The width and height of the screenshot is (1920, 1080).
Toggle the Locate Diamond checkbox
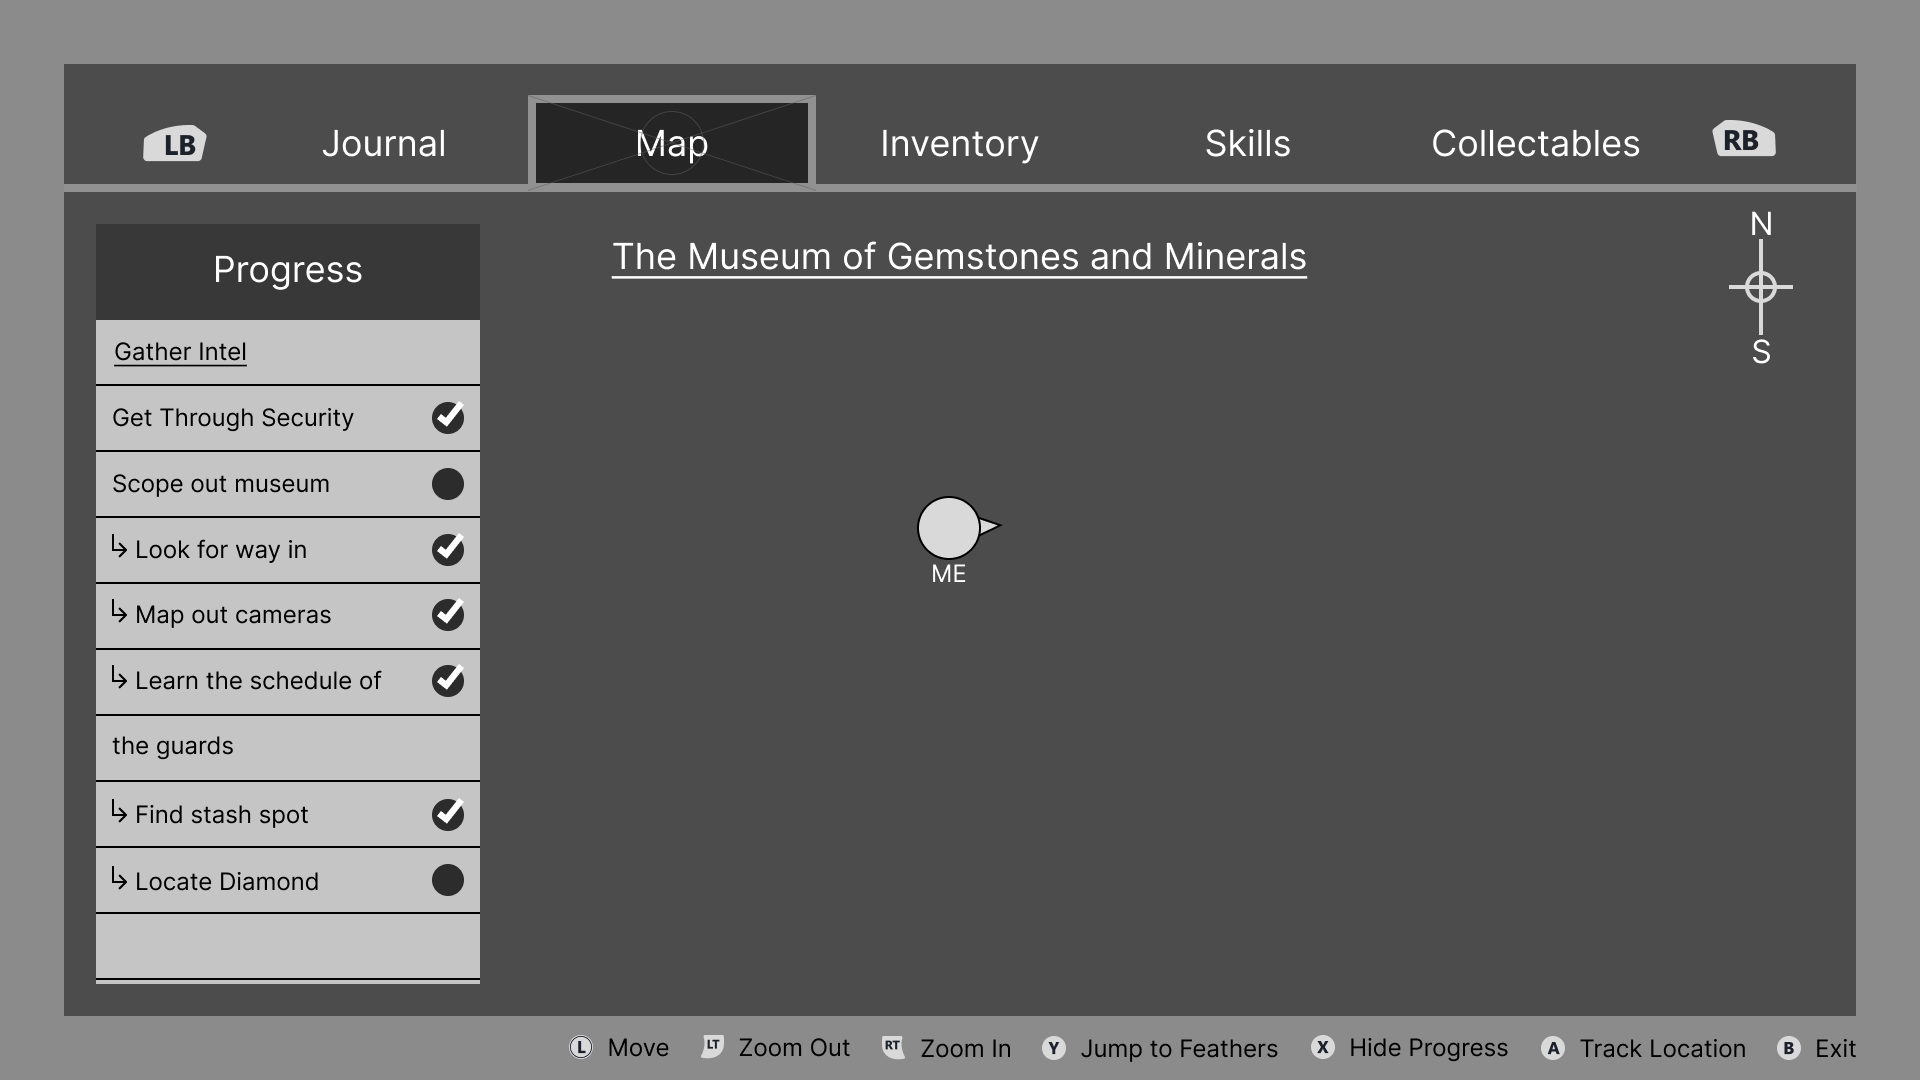(447, 880)
